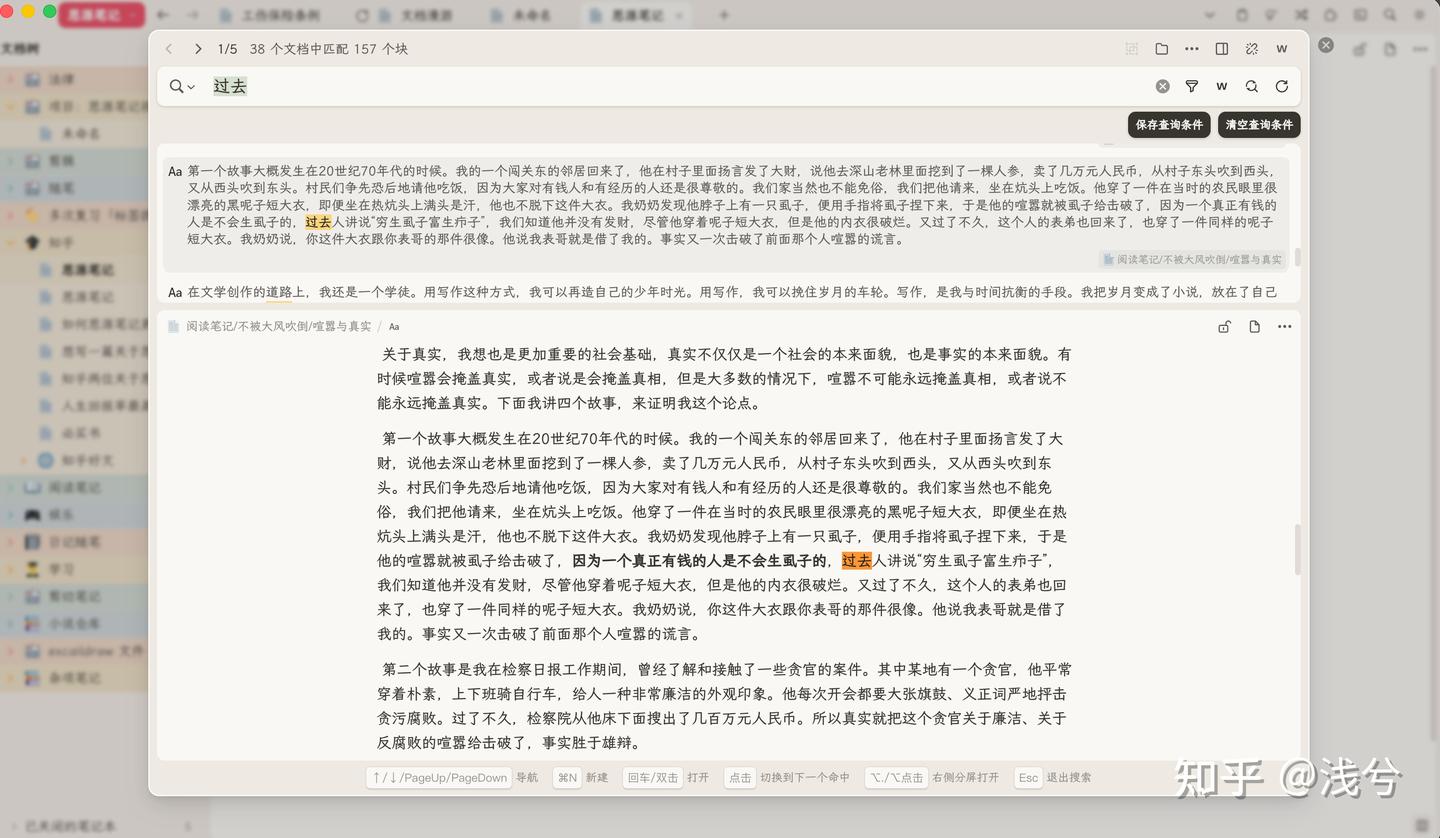The height and width of the screenshot is (838, 1440).
Task: Expand 知乎好文 item in tree
Action: coord(24,460)
